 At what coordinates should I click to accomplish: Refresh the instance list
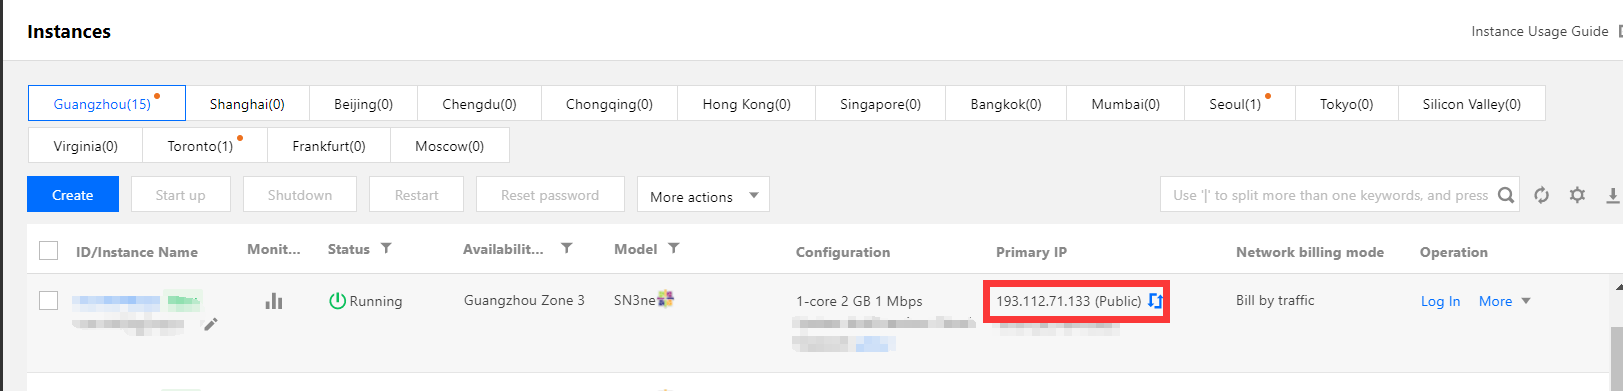(1542, 195)
